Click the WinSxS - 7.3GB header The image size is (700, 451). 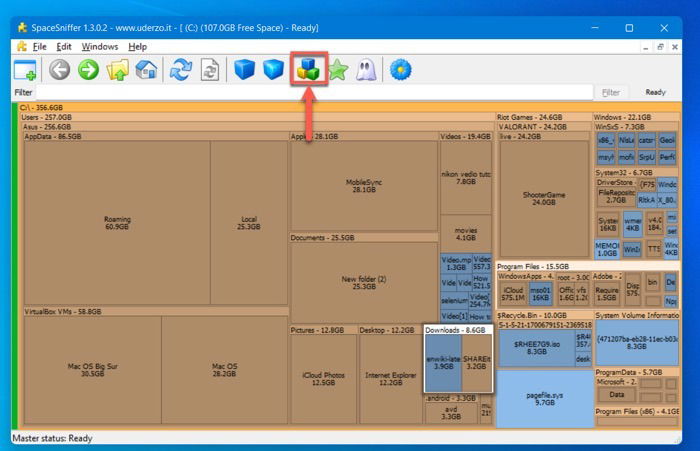637,127
